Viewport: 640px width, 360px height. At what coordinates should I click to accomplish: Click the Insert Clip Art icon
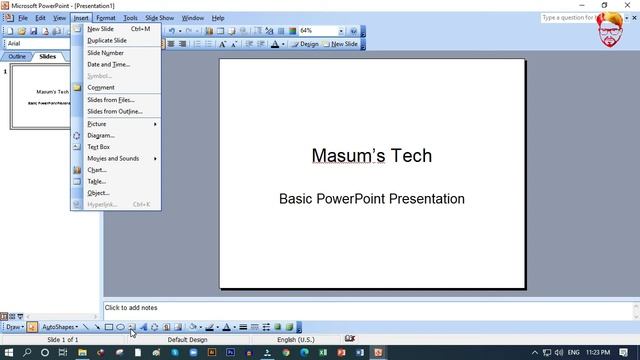(x=167, y=327)
